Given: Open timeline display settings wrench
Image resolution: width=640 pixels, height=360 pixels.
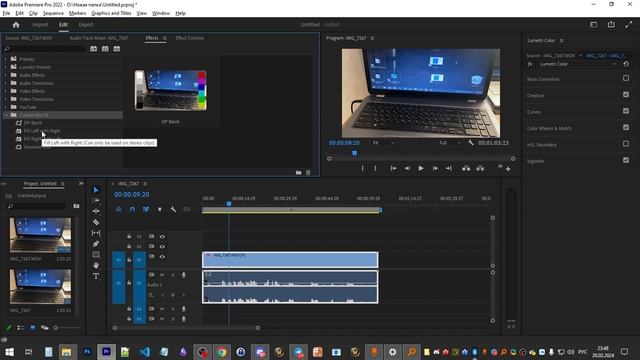Looking at the screenshot, I should tap(173, 209).
